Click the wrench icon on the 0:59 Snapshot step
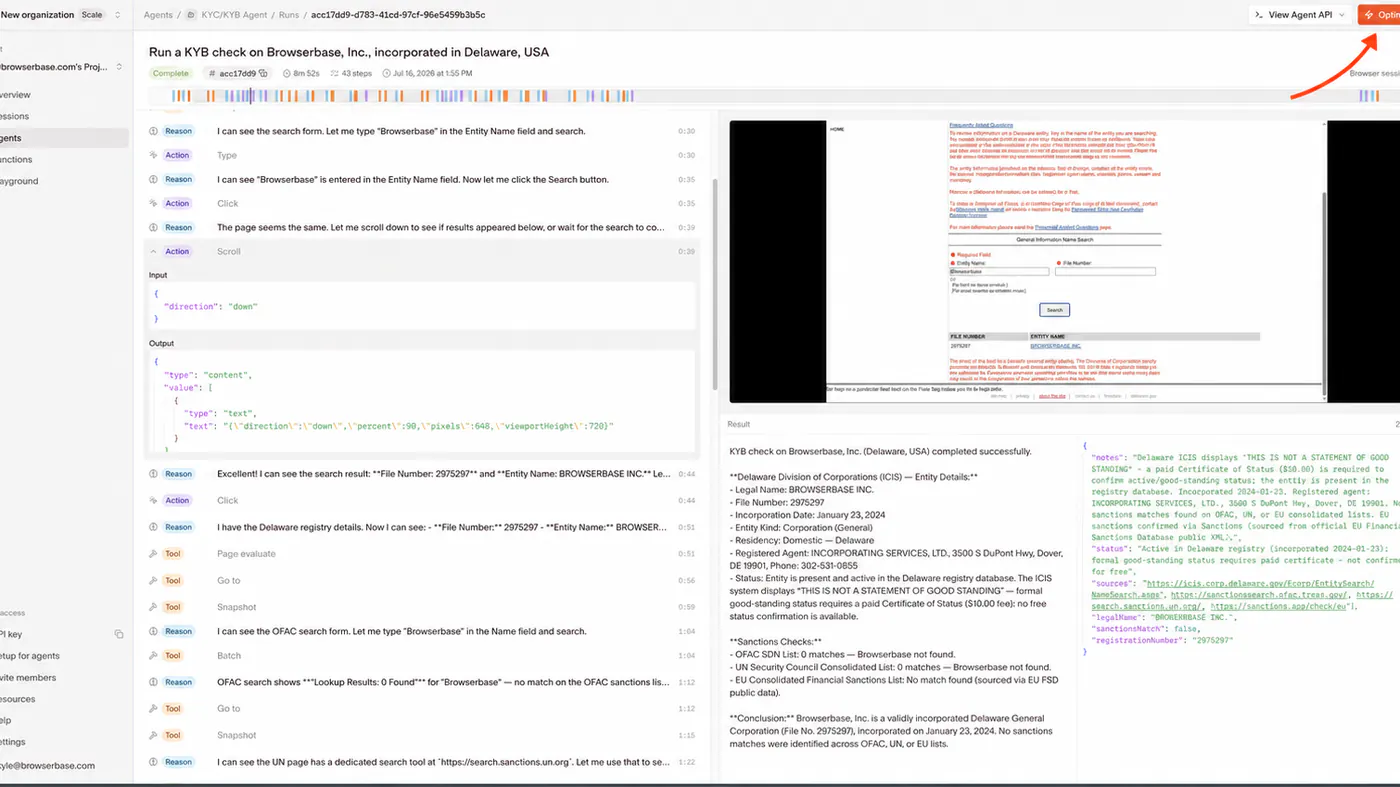This screenshot has width=1400, height=787. pos(154,607)
